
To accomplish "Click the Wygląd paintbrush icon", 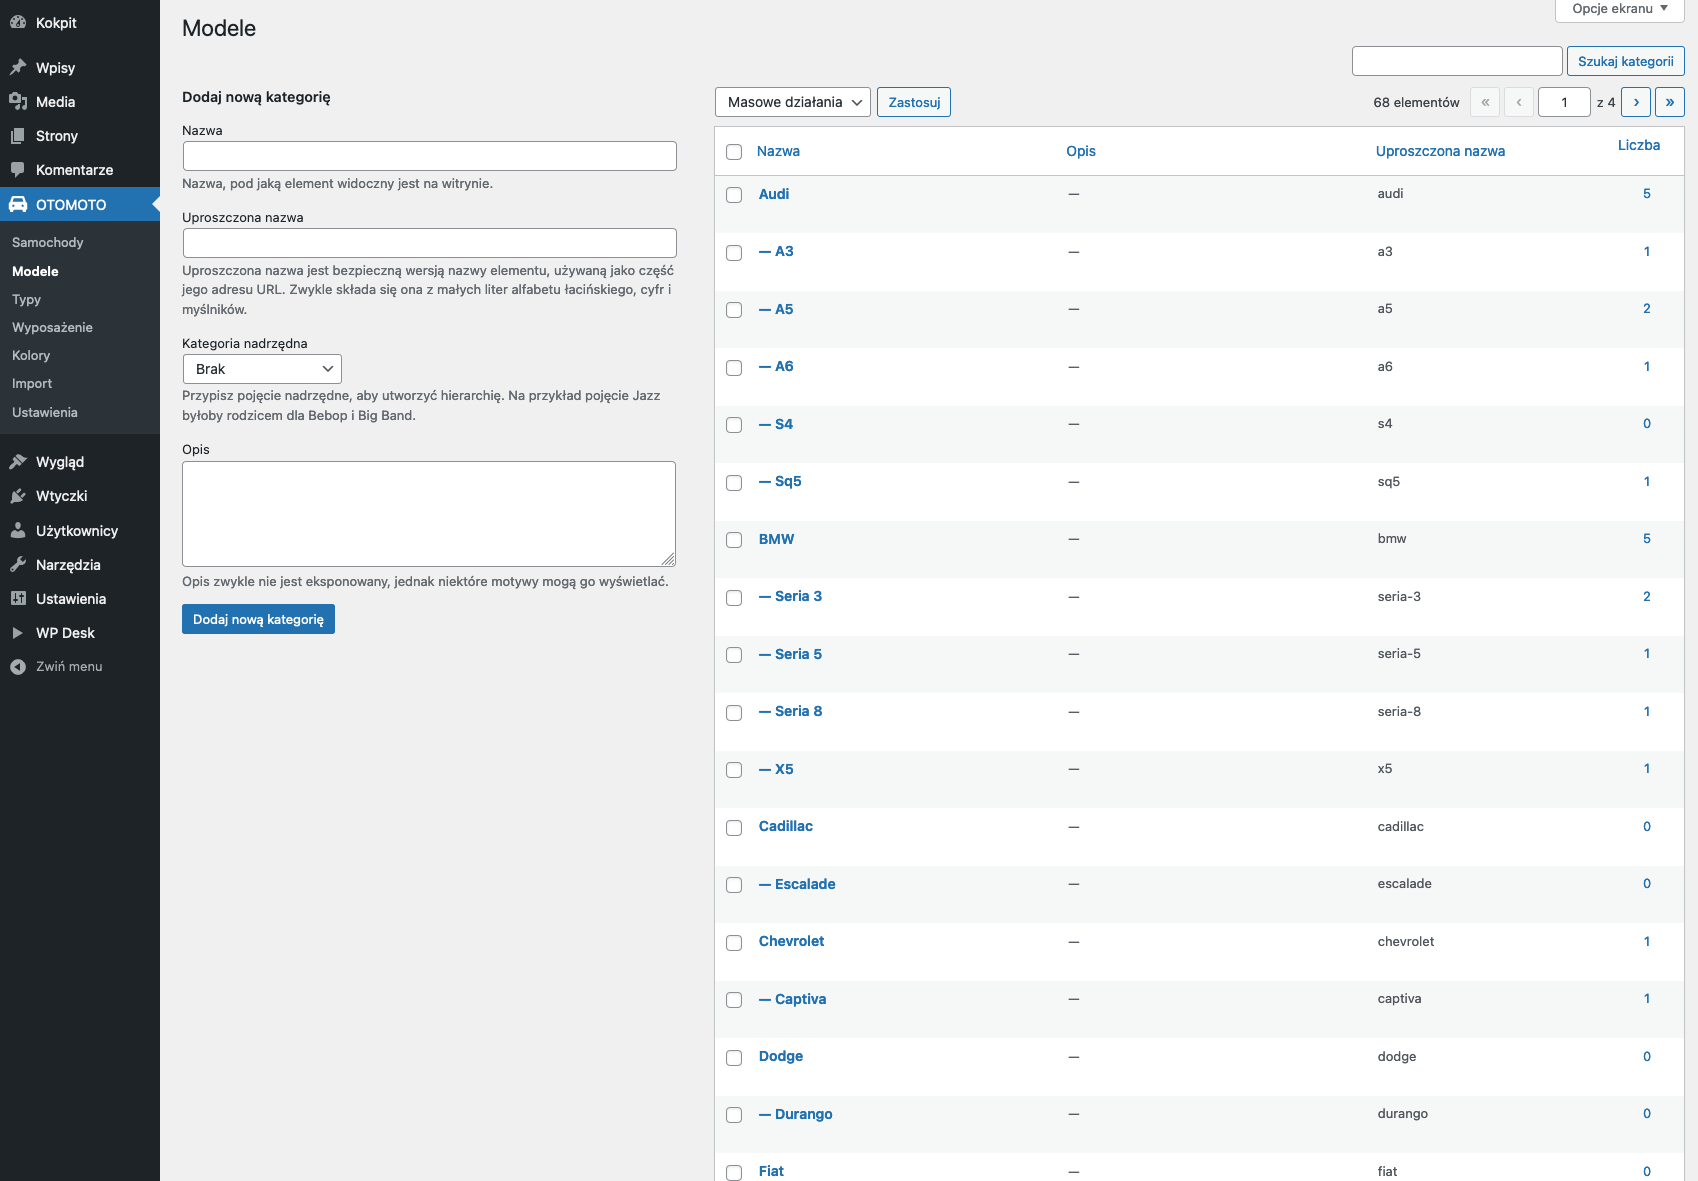I will click(18, 462).
